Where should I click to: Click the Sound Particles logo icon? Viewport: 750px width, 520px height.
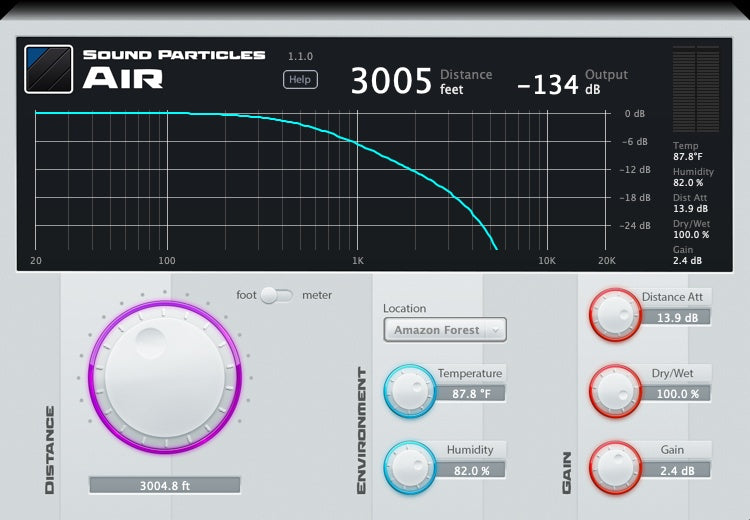pos(48,69)
